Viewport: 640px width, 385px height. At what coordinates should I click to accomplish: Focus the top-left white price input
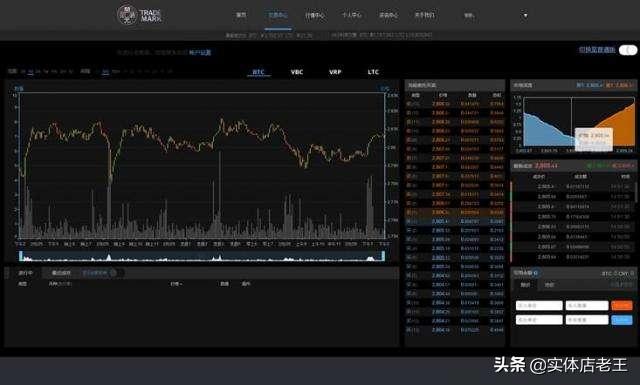[539, 305]
